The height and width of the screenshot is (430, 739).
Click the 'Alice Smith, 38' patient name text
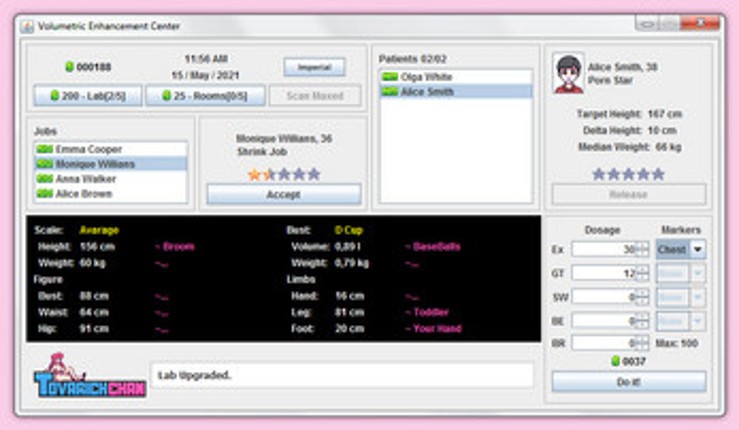pos(623,67)
